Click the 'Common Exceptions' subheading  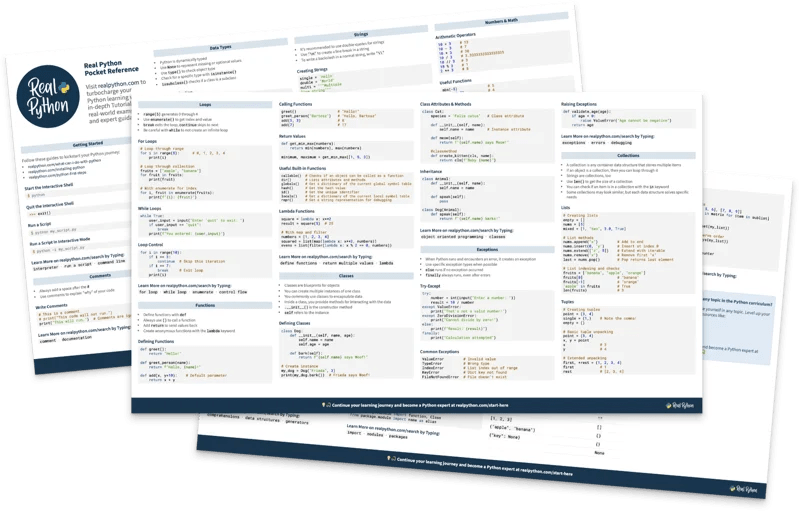(x=440, y=352)
